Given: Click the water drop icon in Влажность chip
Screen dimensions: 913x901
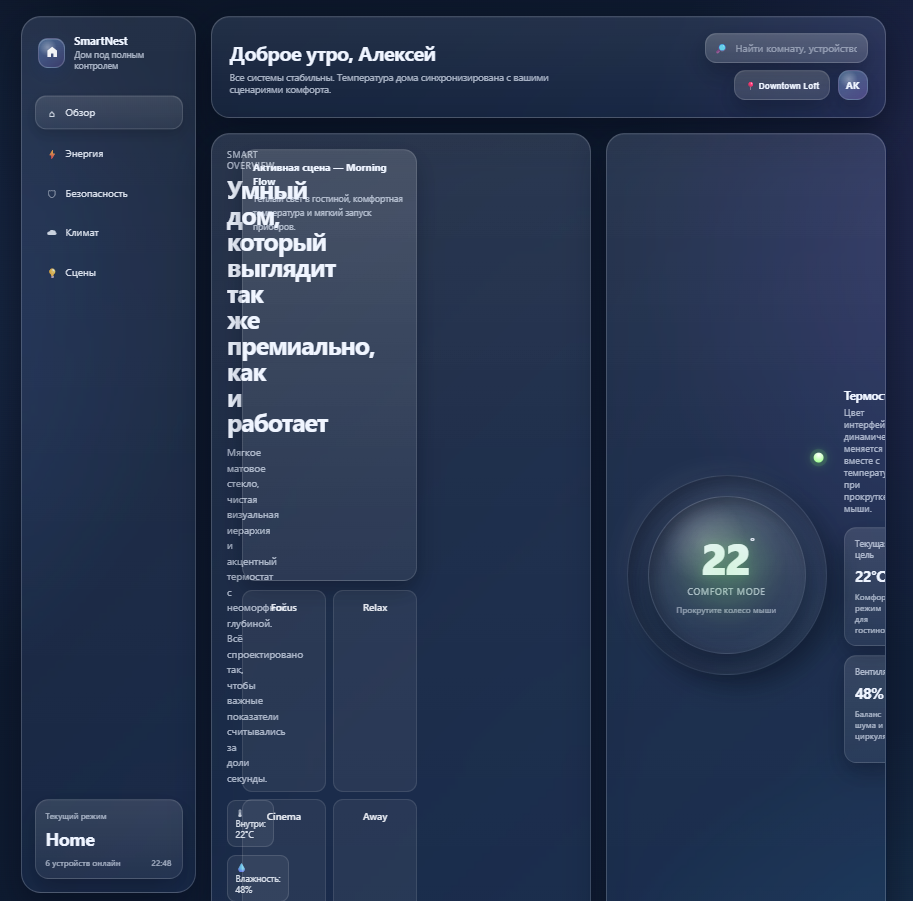Looking at the screenshot, I should pos(242,868).
